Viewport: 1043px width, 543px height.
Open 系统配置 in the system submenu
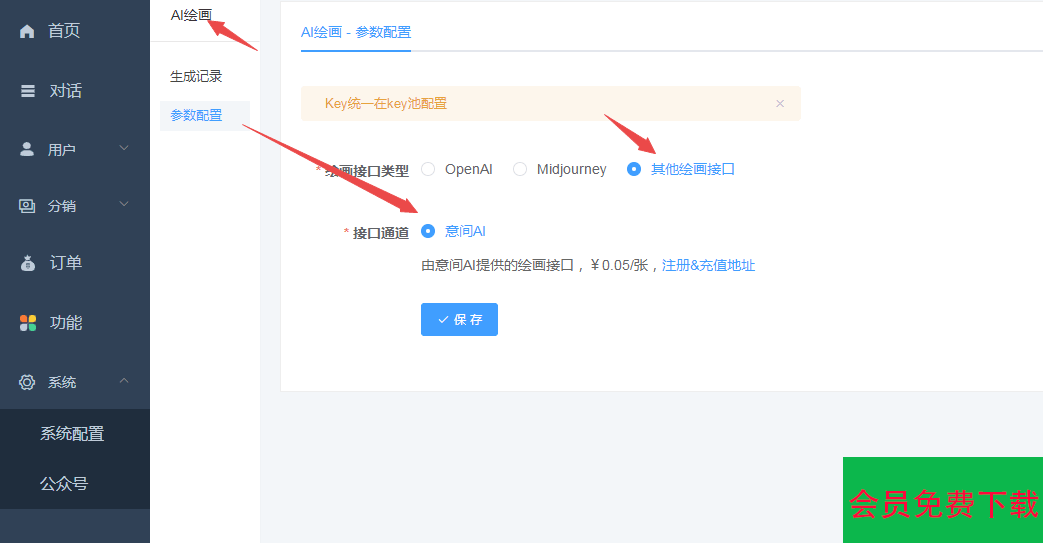coord(72,434)
